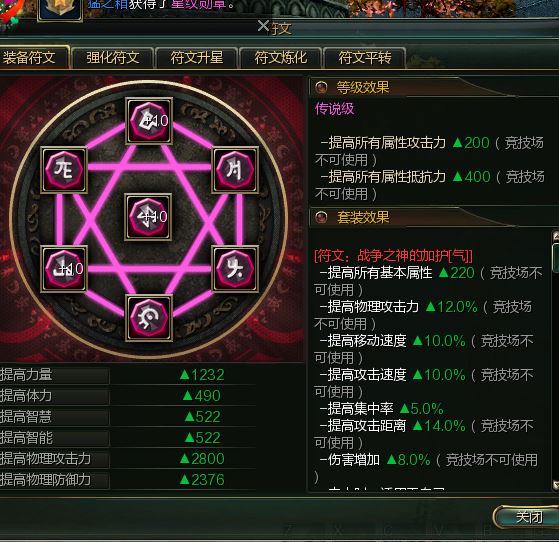Image resolution: width=559 pixels, height=542 pixels.
Task: Click the 关闭 button
Action: pos(526,516)
